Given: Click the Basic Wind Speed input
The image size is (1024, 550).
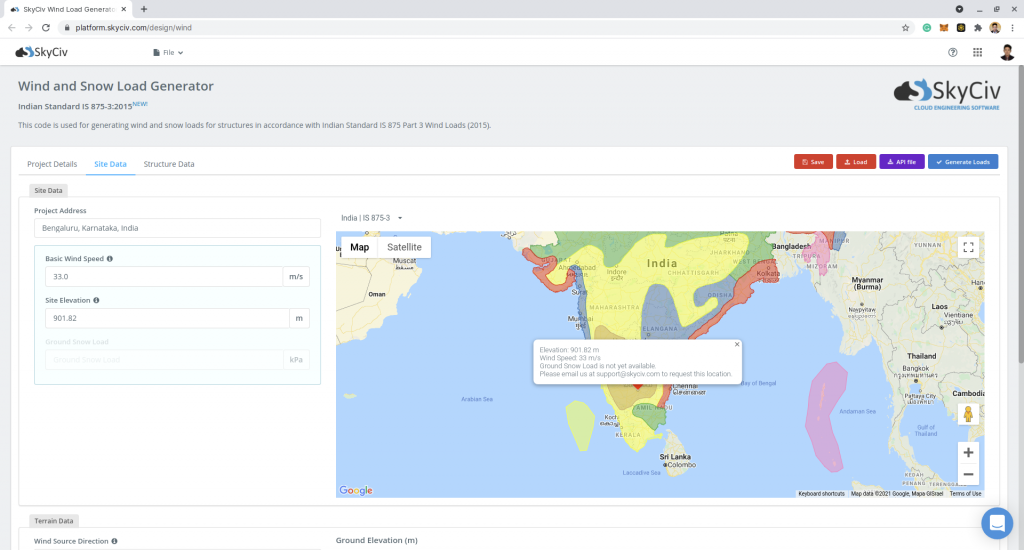Looking at the screenshot, I should 163,276.
